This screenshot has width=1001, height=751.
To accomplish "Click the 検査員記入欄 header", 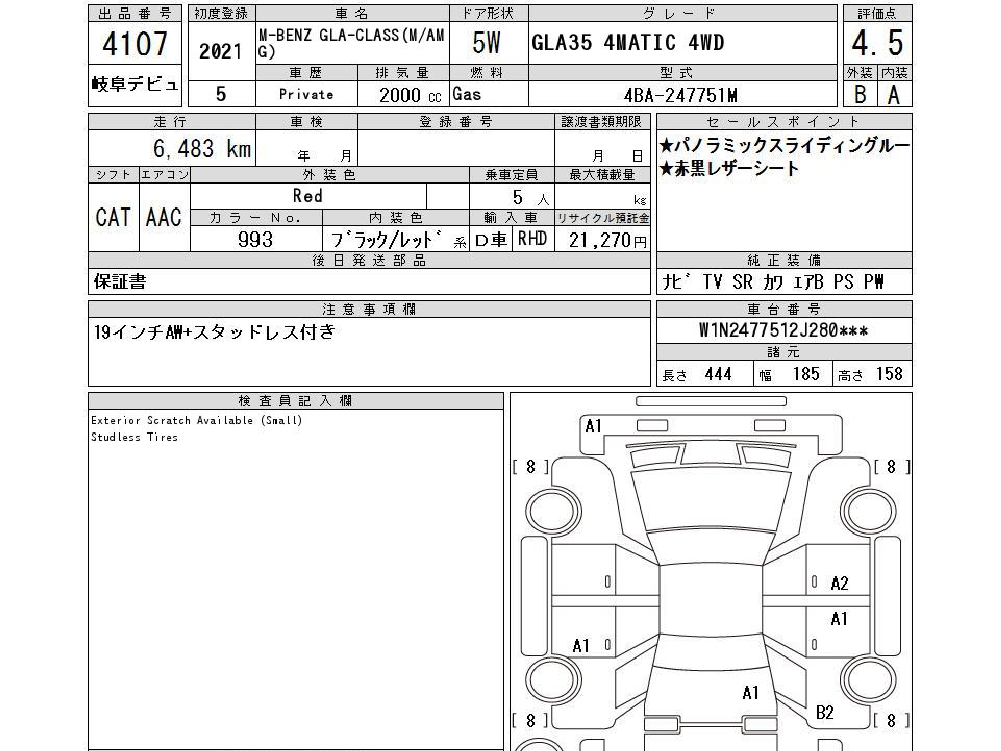I will [x=296, y=401].
